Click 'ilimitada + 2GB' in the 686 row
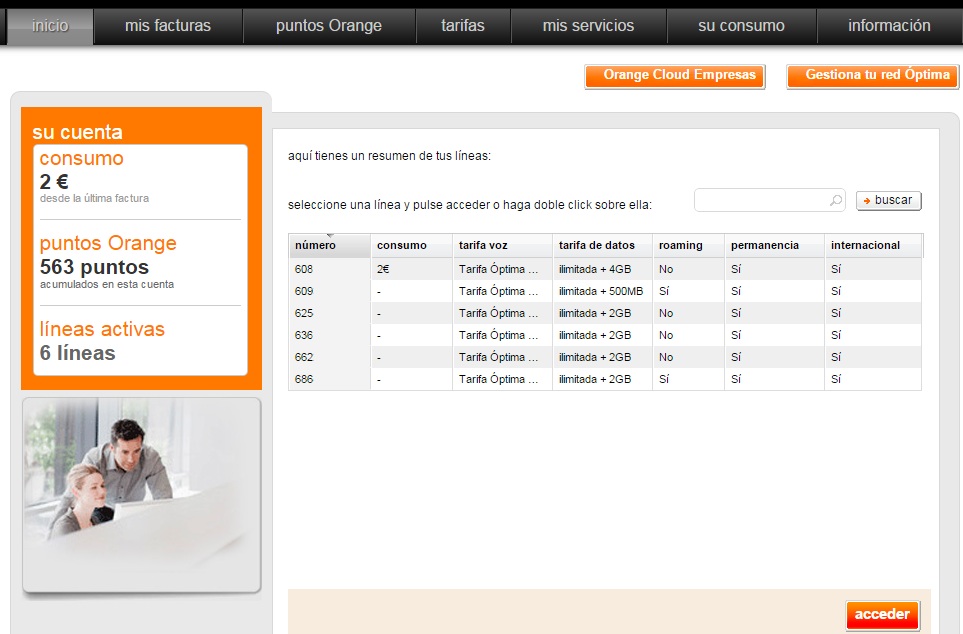The image size is (963, 634). click(595, 380)
